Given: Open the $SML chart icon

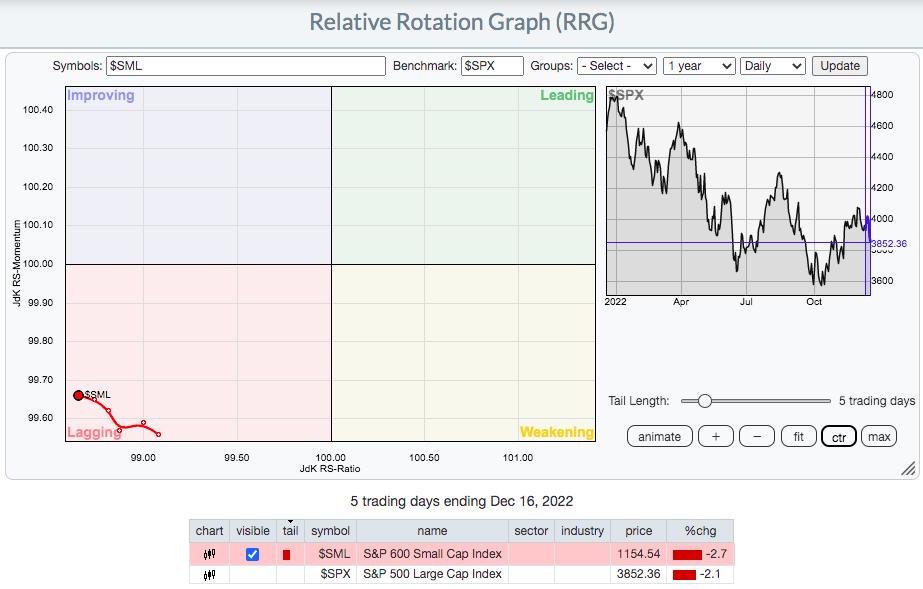Looking at the screenshot, I should [x=209, y=554].
